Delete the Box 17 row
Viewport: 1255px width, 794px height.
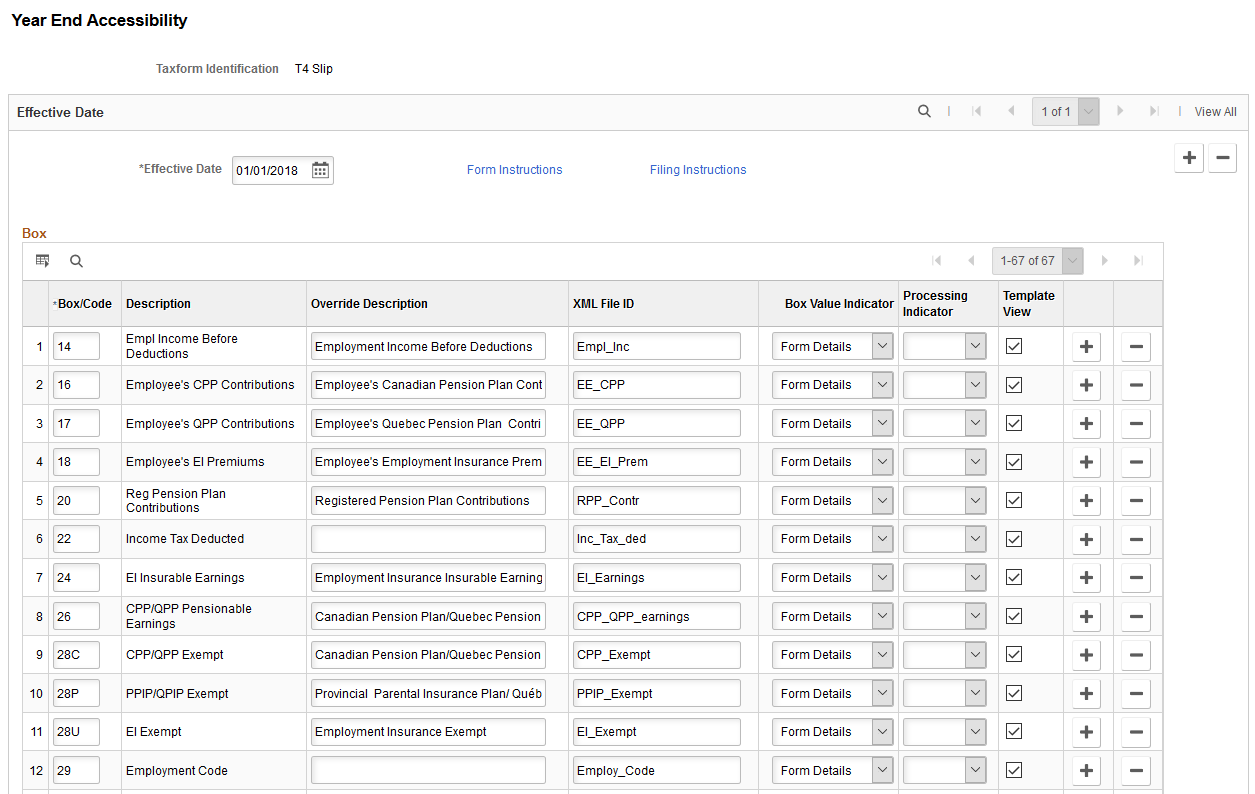(1136, 424)
